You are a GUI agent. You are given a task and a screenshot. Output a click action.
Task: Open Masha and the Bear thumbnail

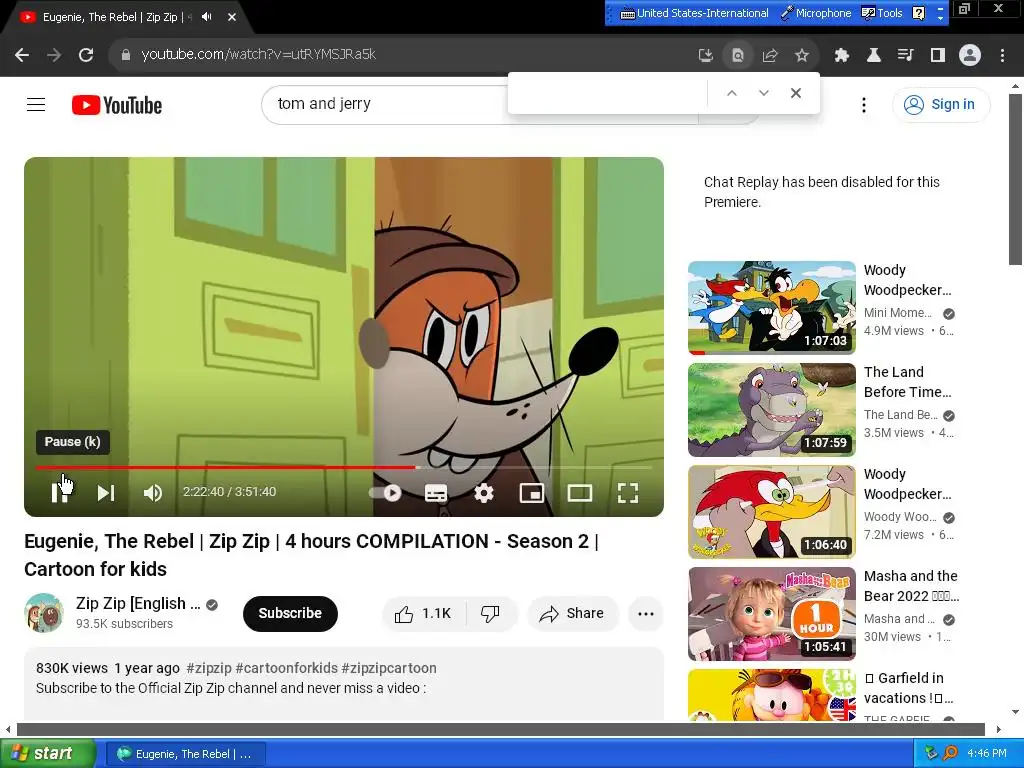click(771, 614)
